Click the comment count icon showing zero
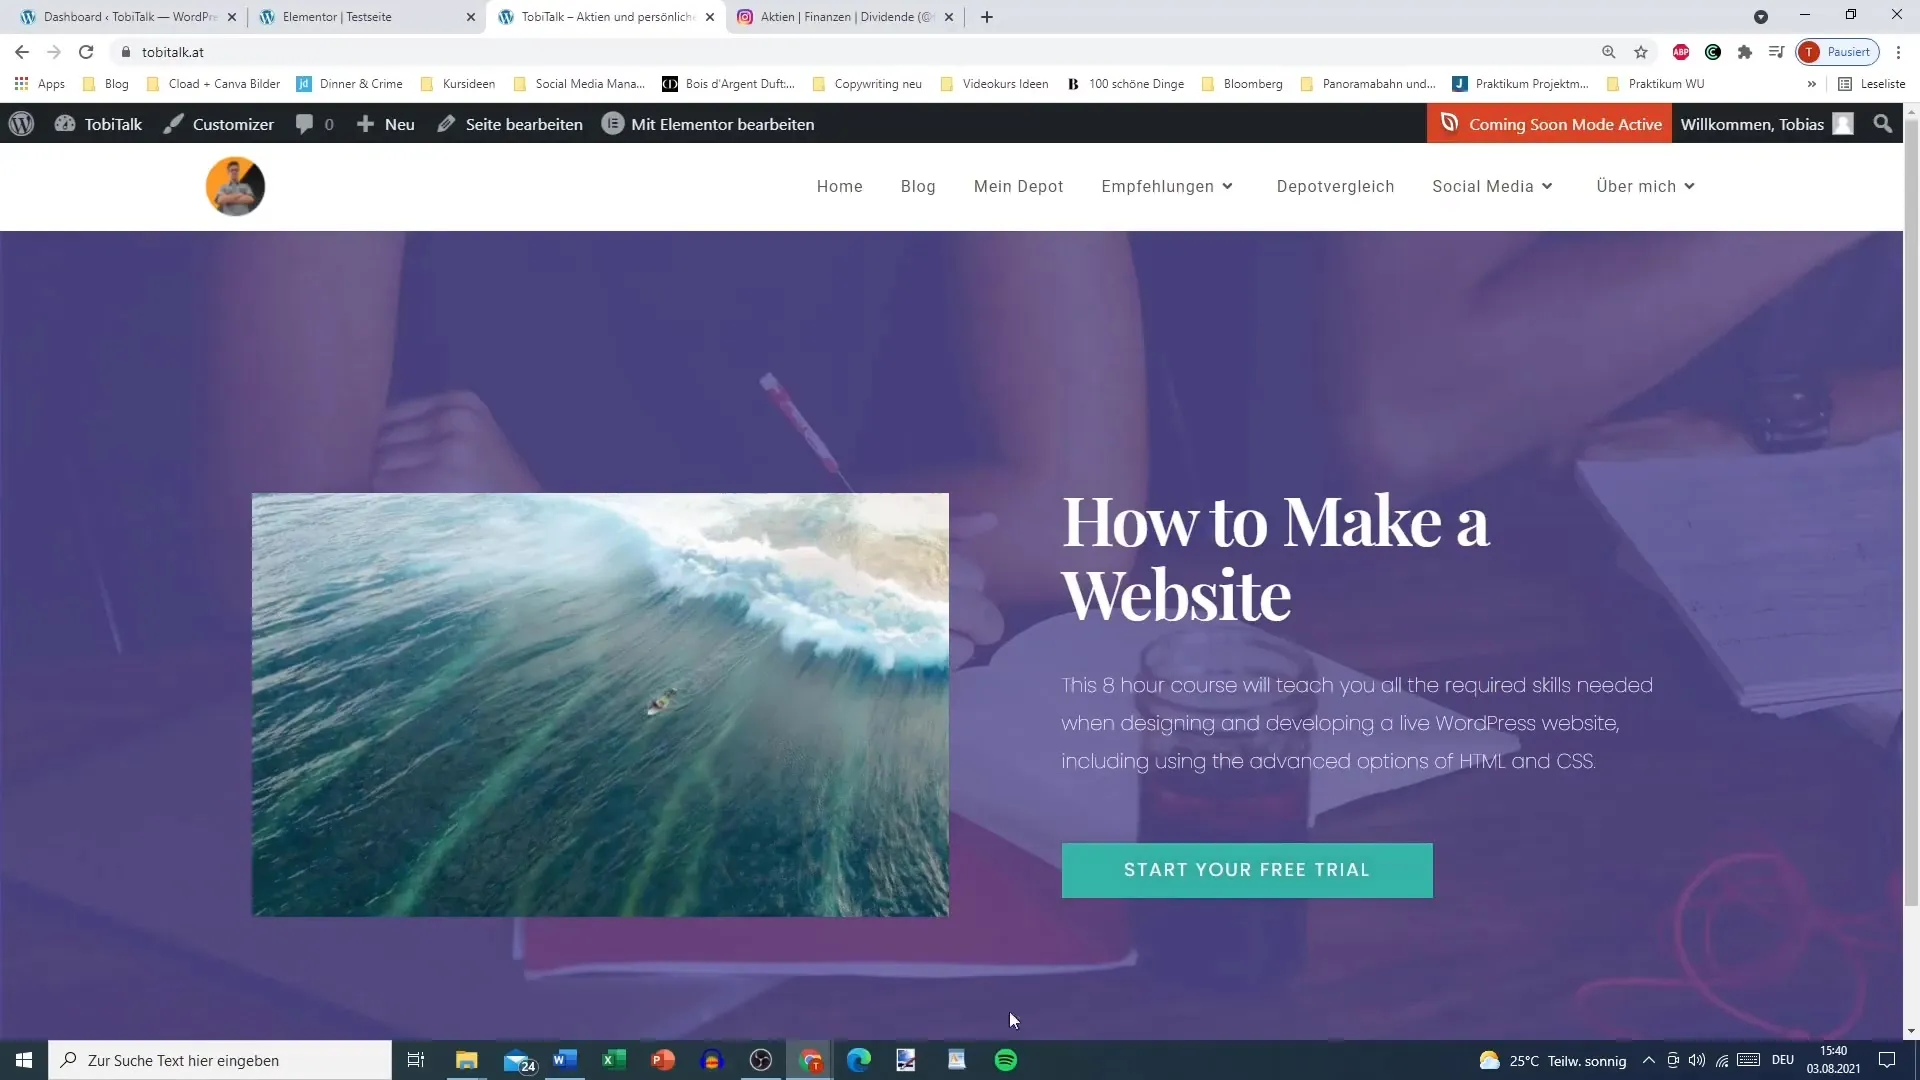Screen dimensions: 1920x1080 click(315, 124)
